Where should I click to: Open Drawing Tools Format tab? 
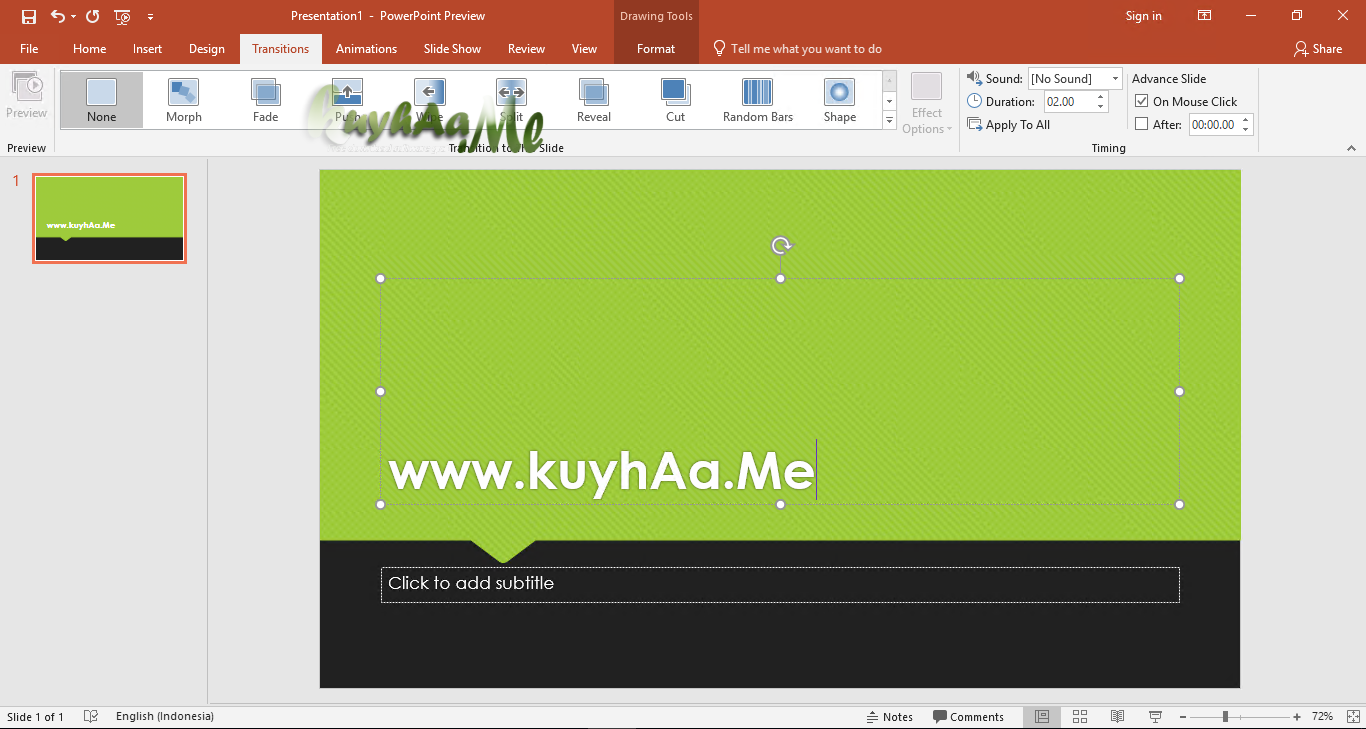pos(656,49)
